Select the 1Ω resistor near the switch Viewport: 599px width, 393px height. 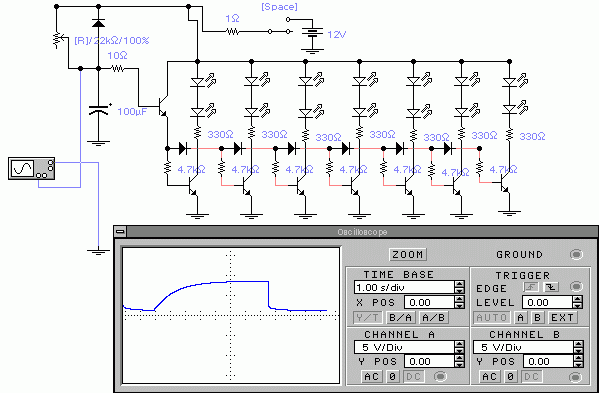(233, 32)
